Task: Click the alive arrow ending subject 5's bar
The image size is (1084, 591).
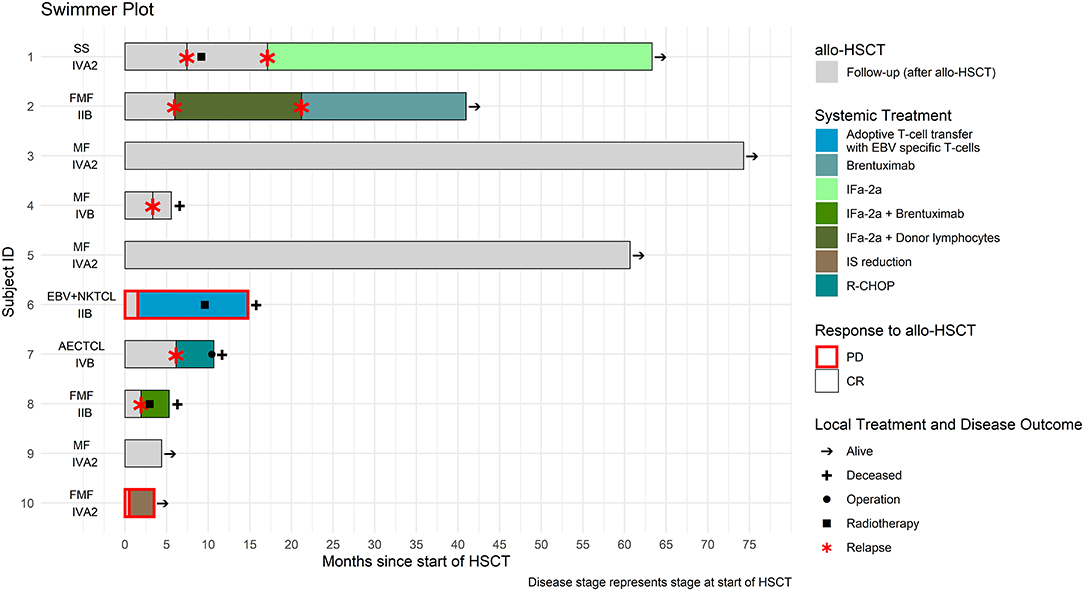Action: (639, 256)
